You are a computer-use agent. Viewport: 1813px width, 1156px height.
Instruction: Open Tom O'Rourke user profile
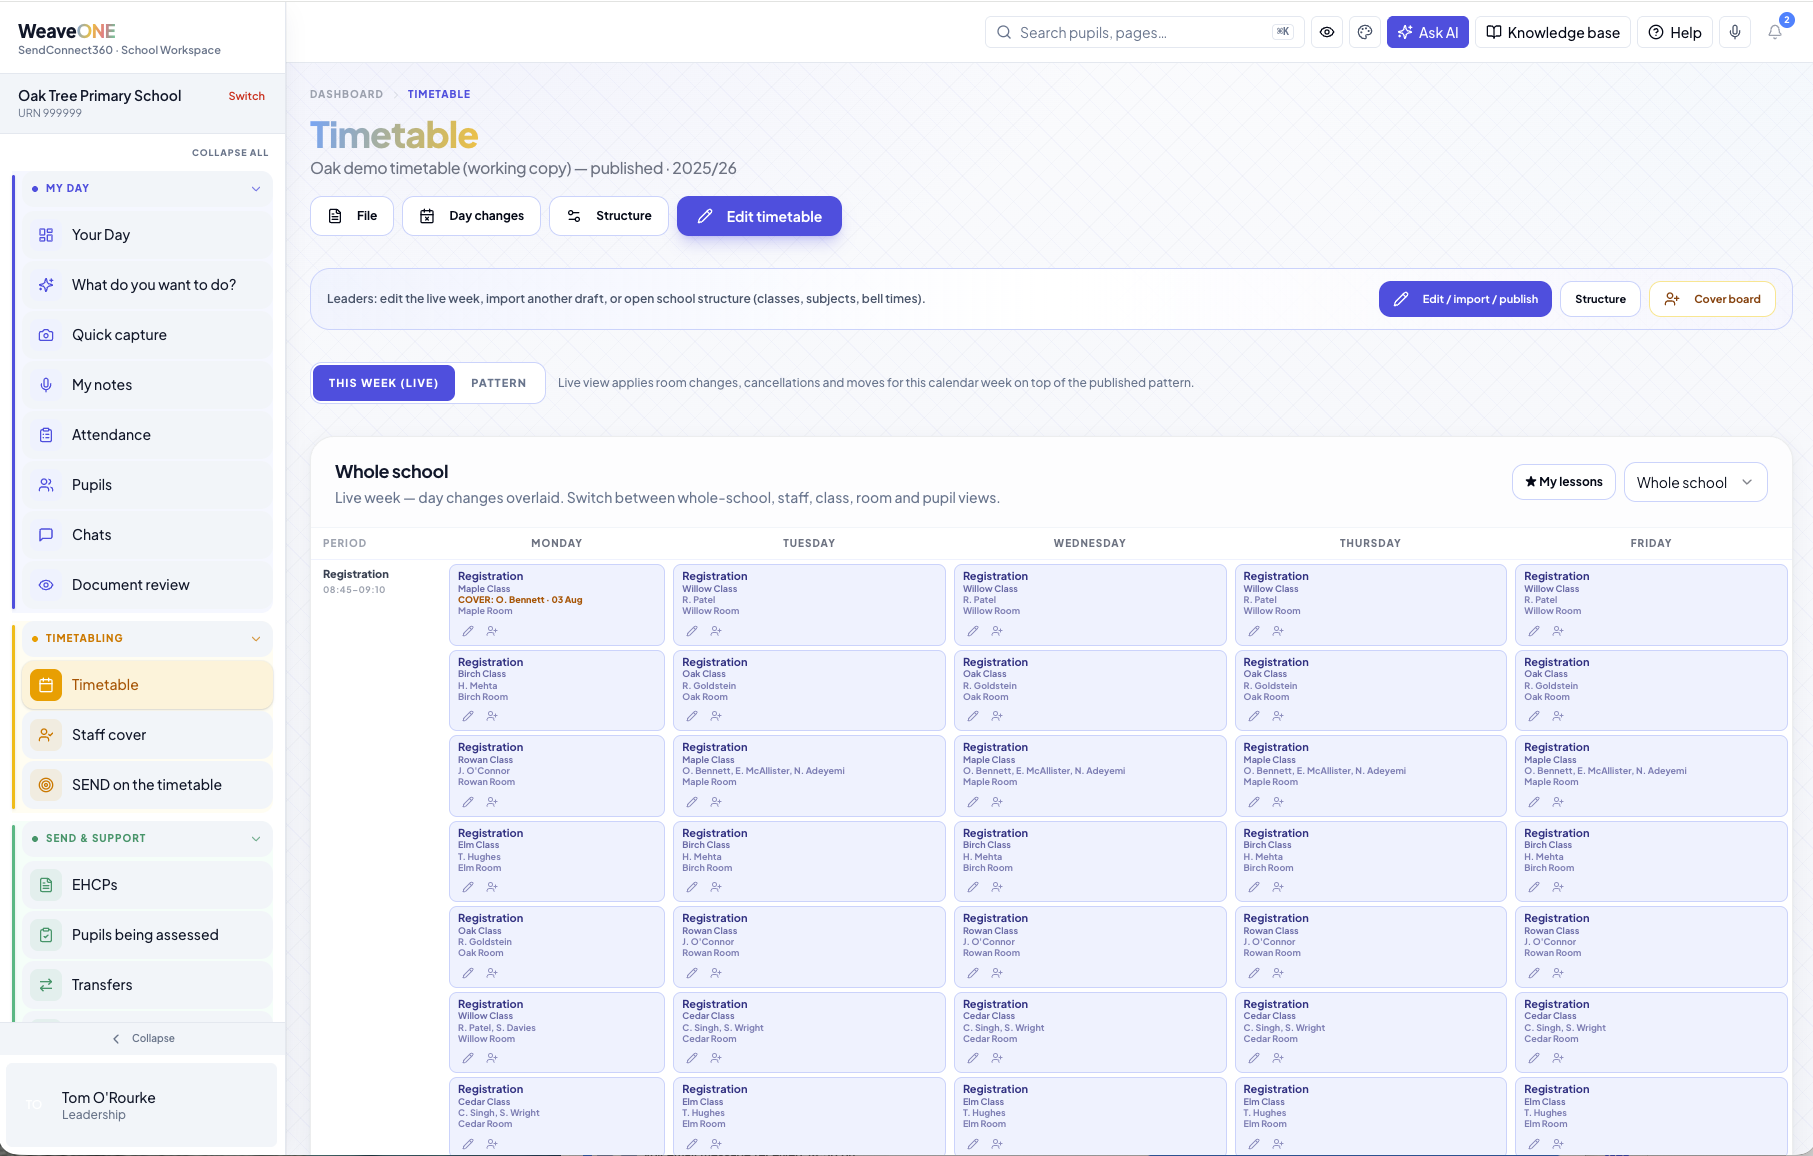(142, 1105)
